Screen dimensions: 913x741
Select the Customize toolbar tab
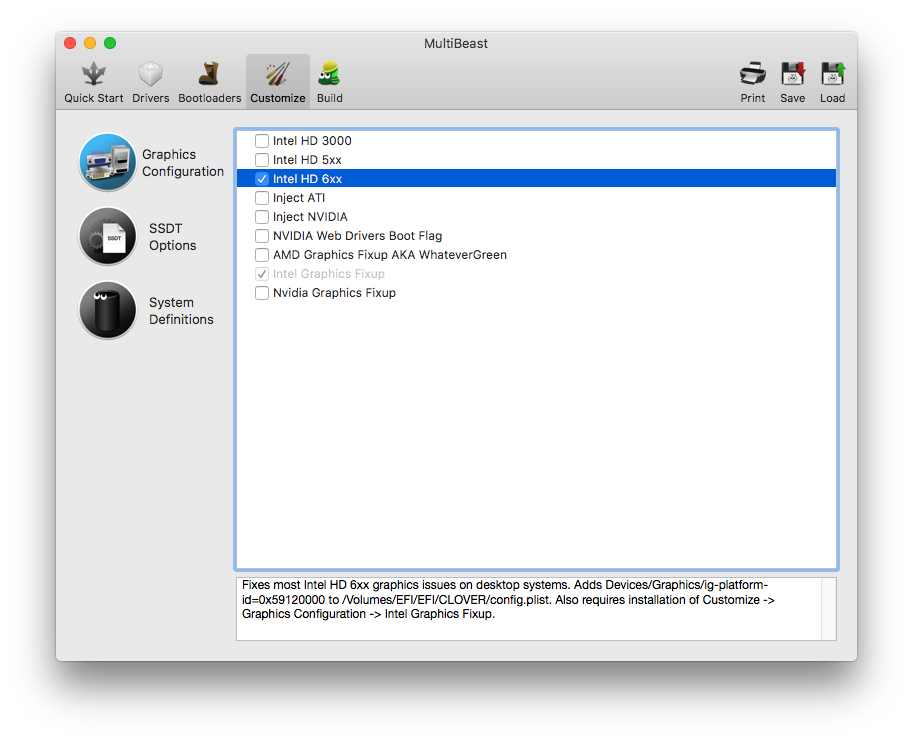click(278, 82)
